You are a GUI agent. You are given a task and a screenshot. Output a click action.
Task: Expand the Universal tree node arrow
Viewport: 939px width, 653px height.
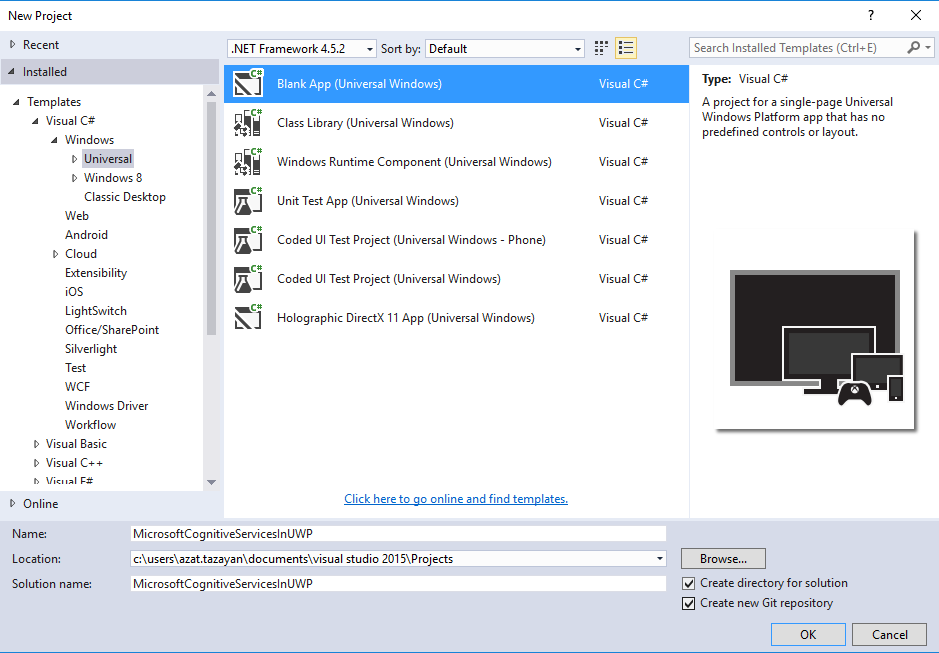[x=74, y=159]
